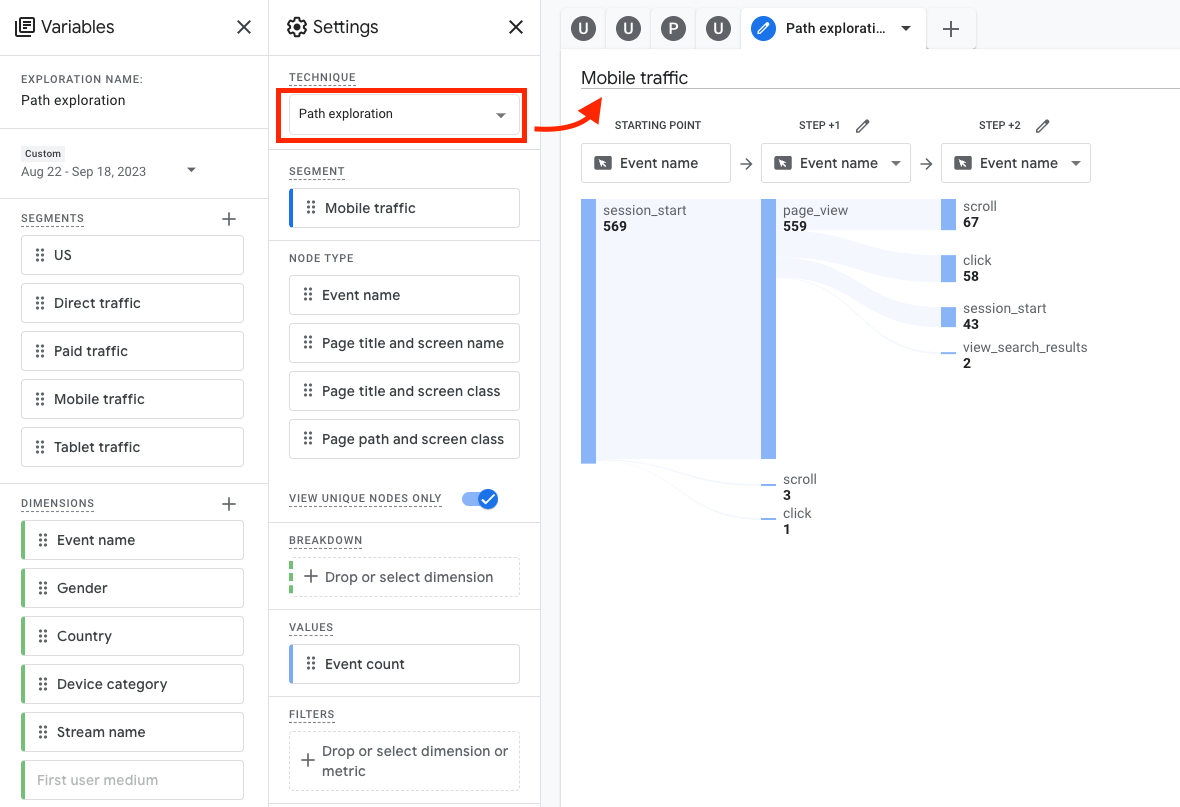The height and width of the screenshot is (807, 1180).
Task: Click the Variables panel icon
Action: (25, 27)
